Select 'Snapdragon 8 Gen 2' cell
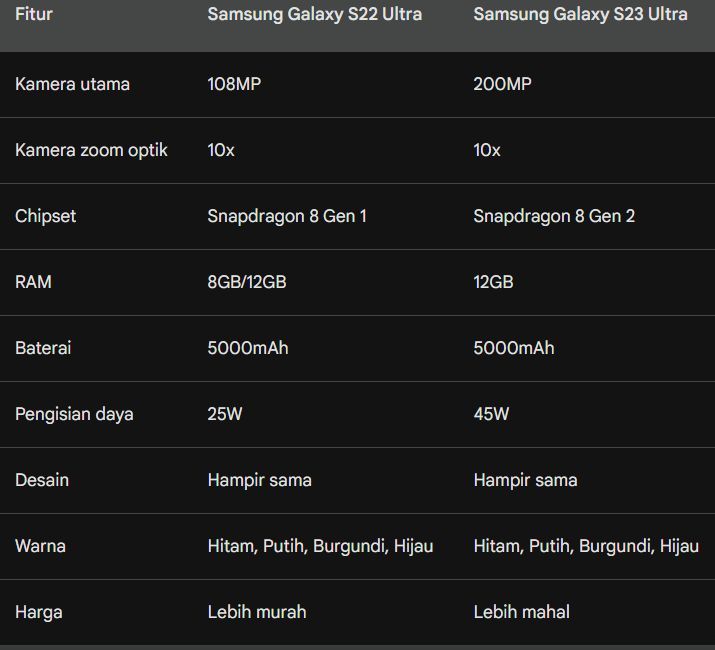Image resolution: width=715 pixels, height=650 pixels. 554,217
